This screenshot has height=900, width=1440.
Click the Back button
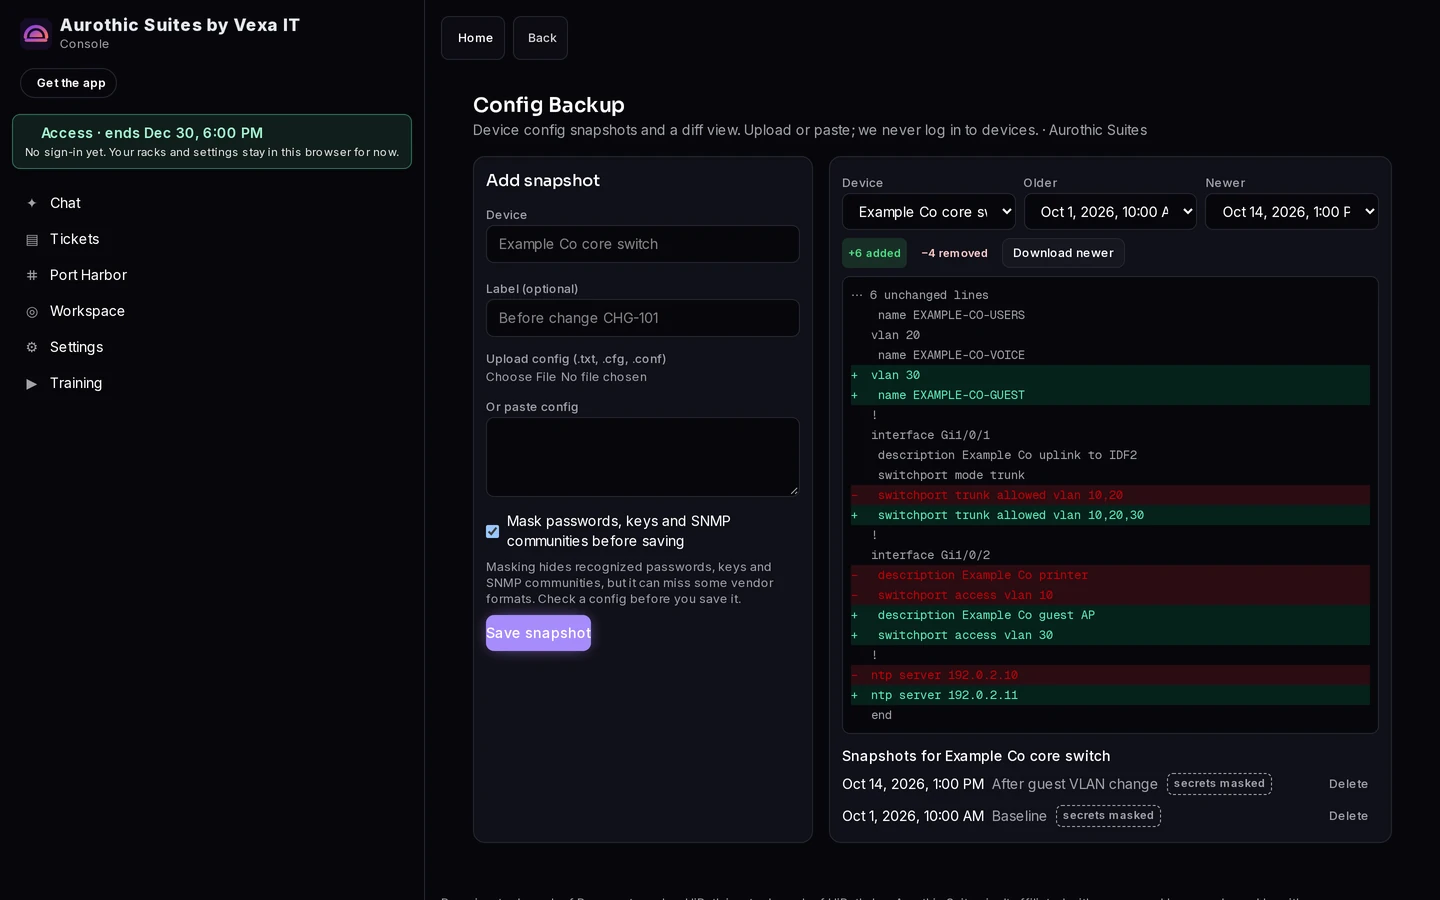tap(541, 38)
